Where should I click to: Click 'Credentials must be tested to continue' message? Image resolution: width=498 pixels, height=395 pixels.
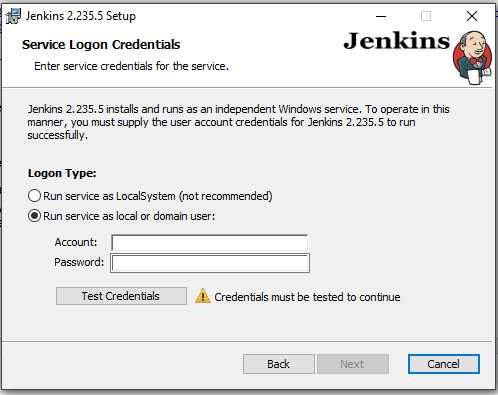coord(307,297)
